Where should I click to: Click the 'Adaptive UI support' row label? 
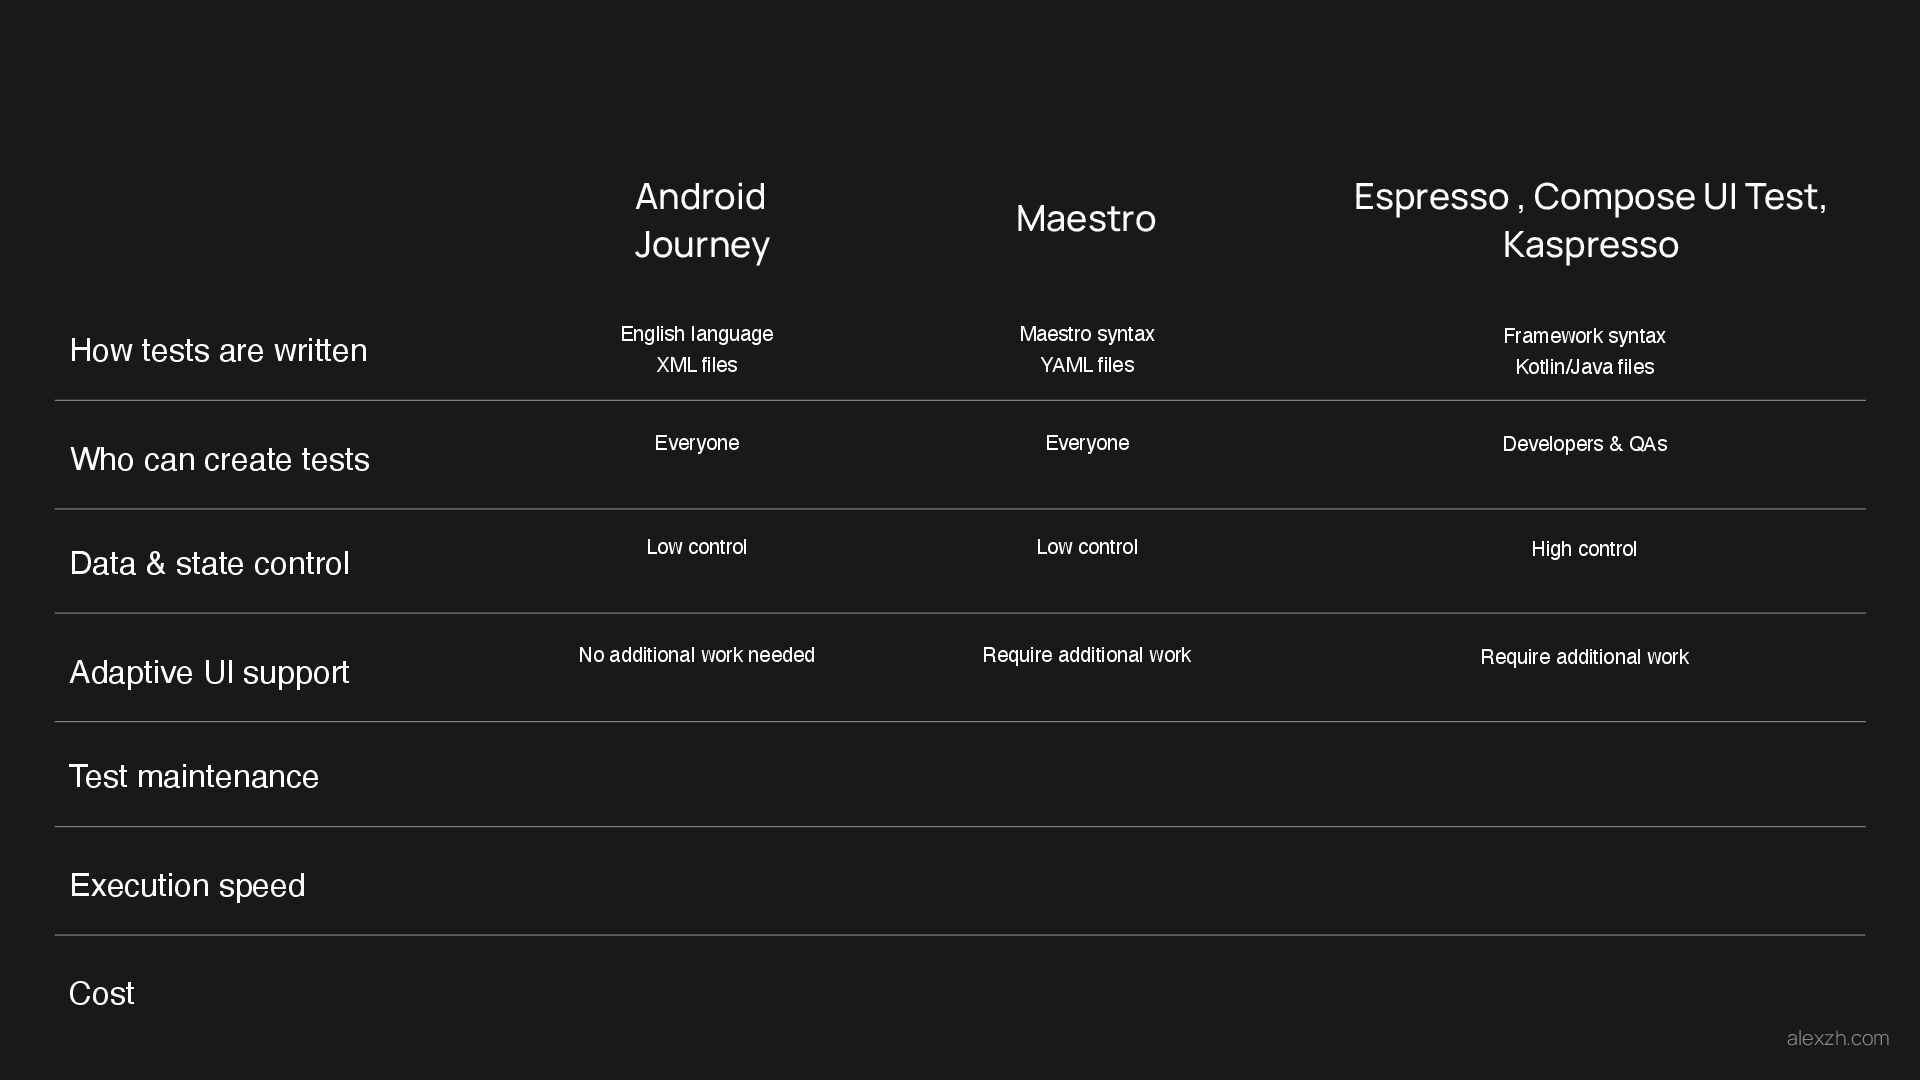click(x=209, y=673)
